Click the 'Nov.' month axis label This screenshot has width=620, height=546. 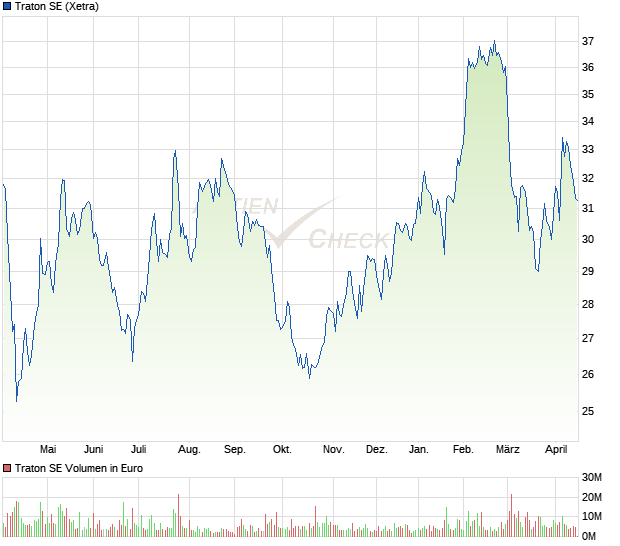click(334, 450)
